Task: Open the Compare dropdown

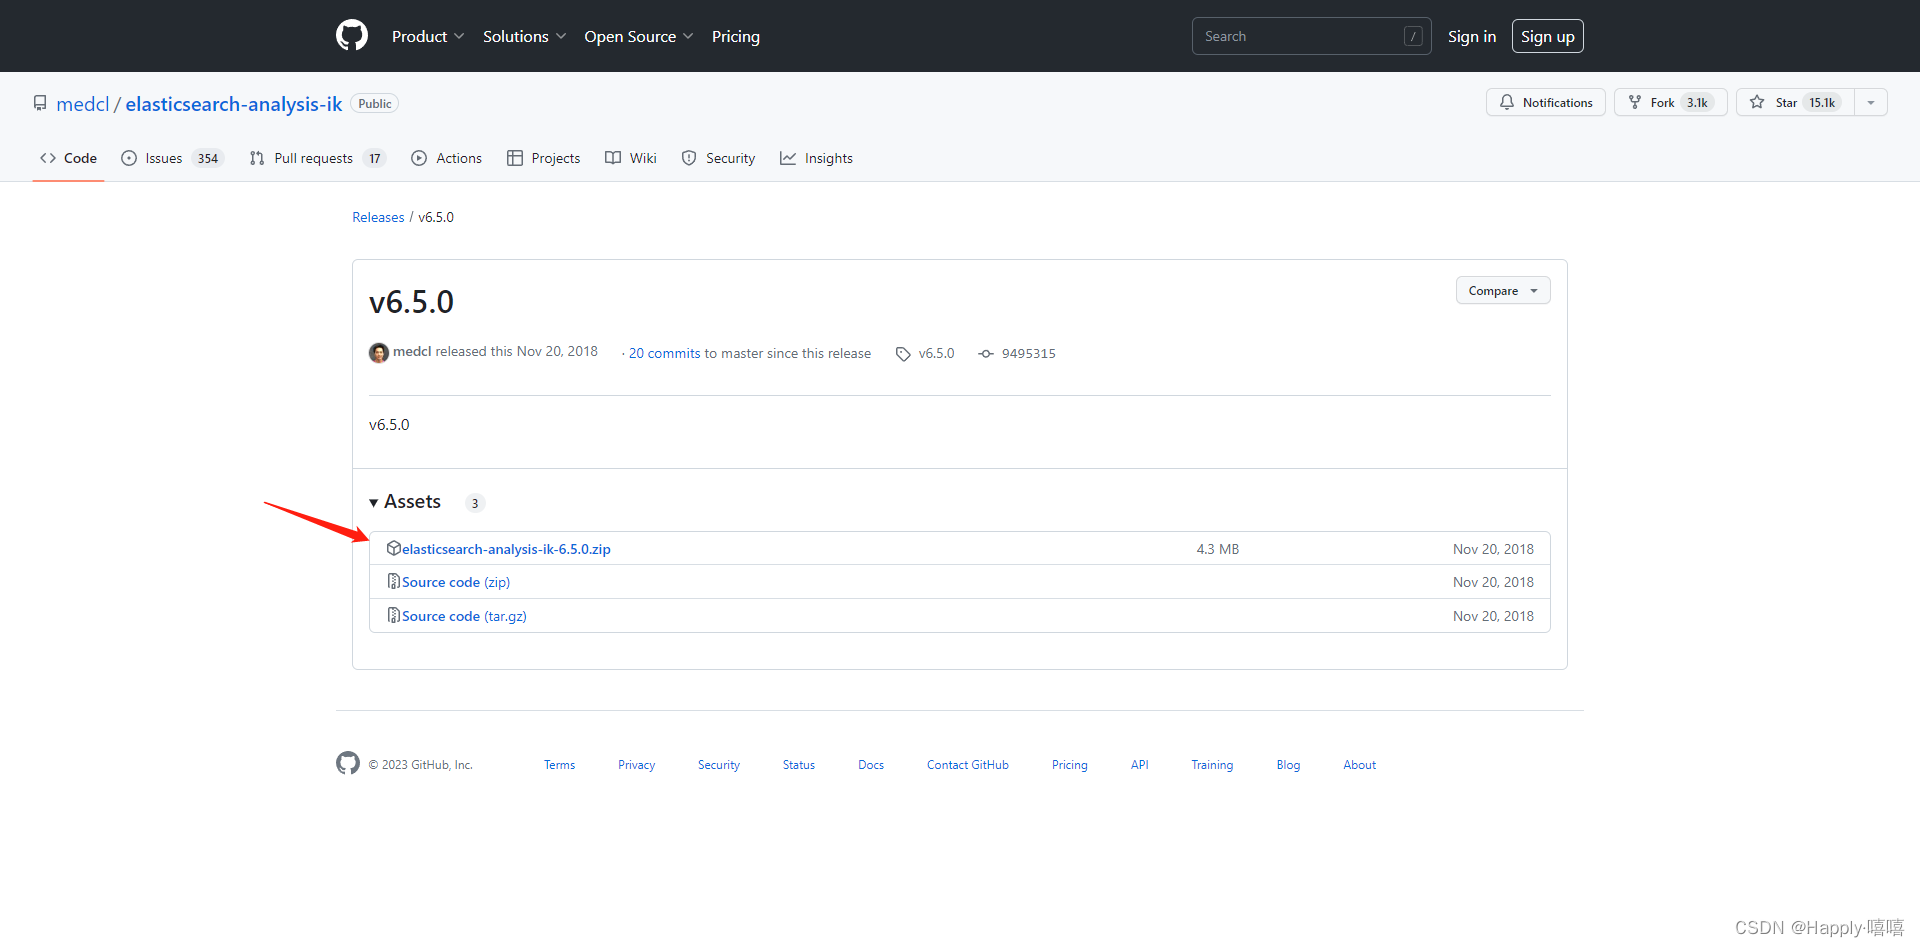Action: click(x=1503, y=290)
